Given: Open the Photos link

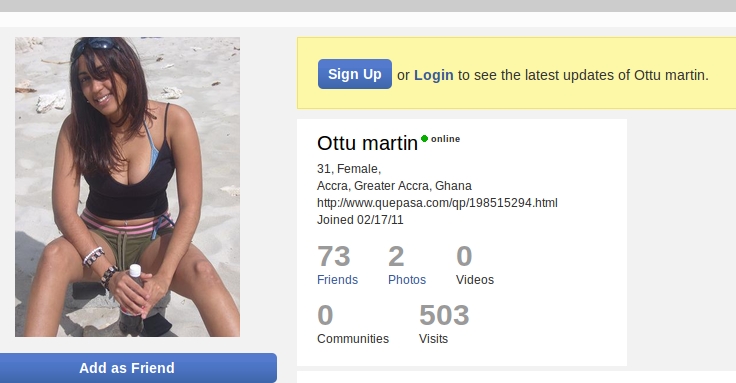Looking at the screenshot, I should [407, 280].
